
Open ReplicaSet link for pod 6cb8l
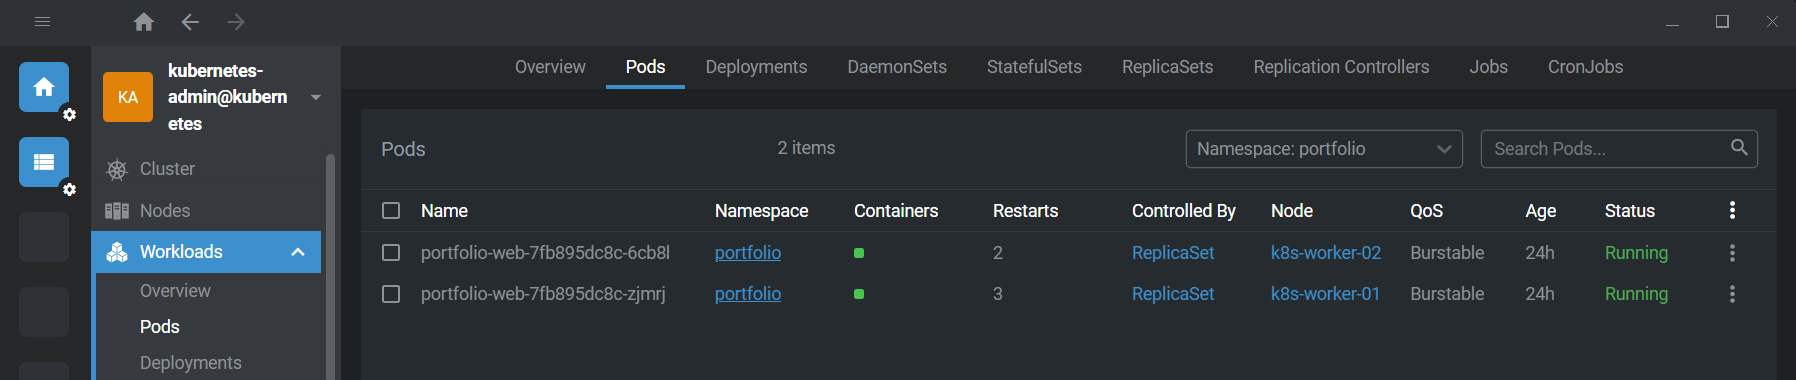coord(1173,253)
